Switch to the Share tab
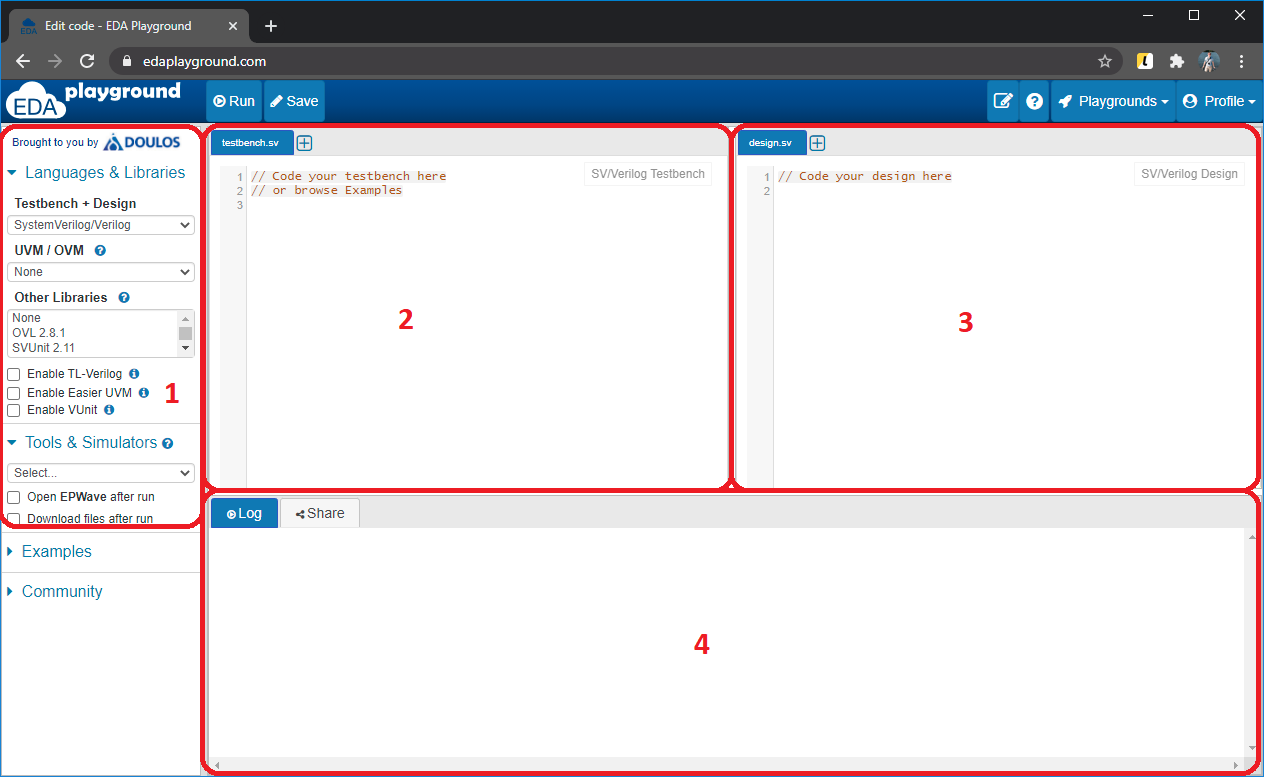1264x777 pixels. (x=320, y=513)
